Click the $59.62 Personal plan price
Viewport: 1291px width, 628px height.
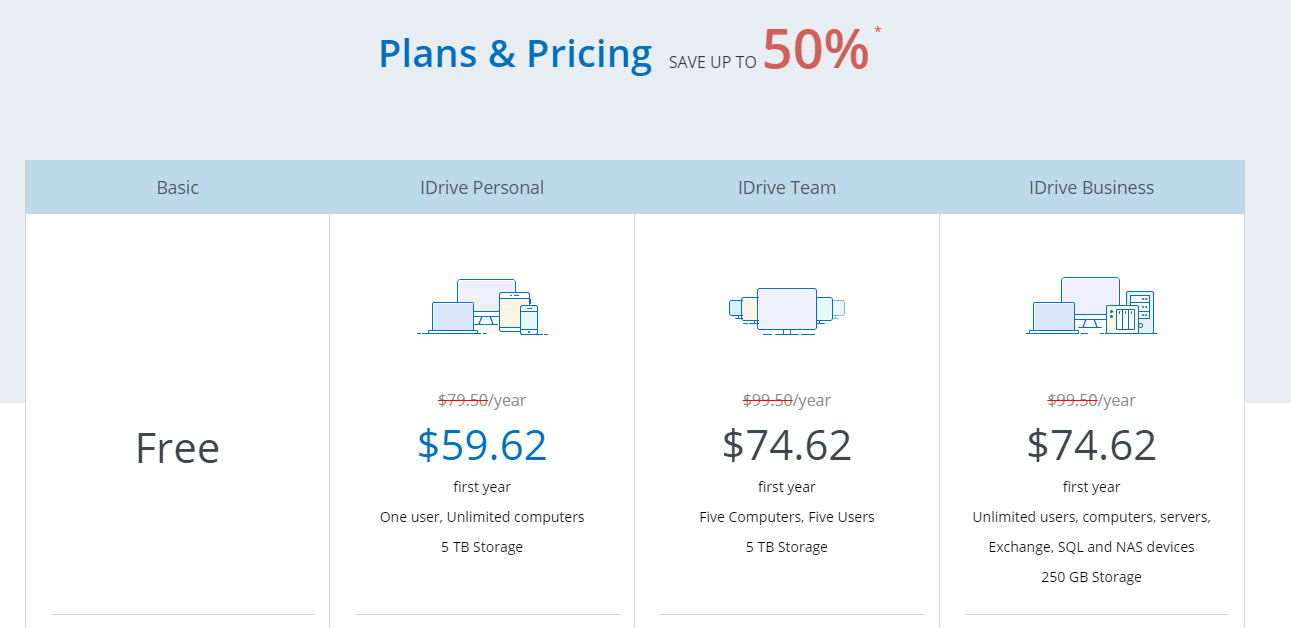[482, 445]
